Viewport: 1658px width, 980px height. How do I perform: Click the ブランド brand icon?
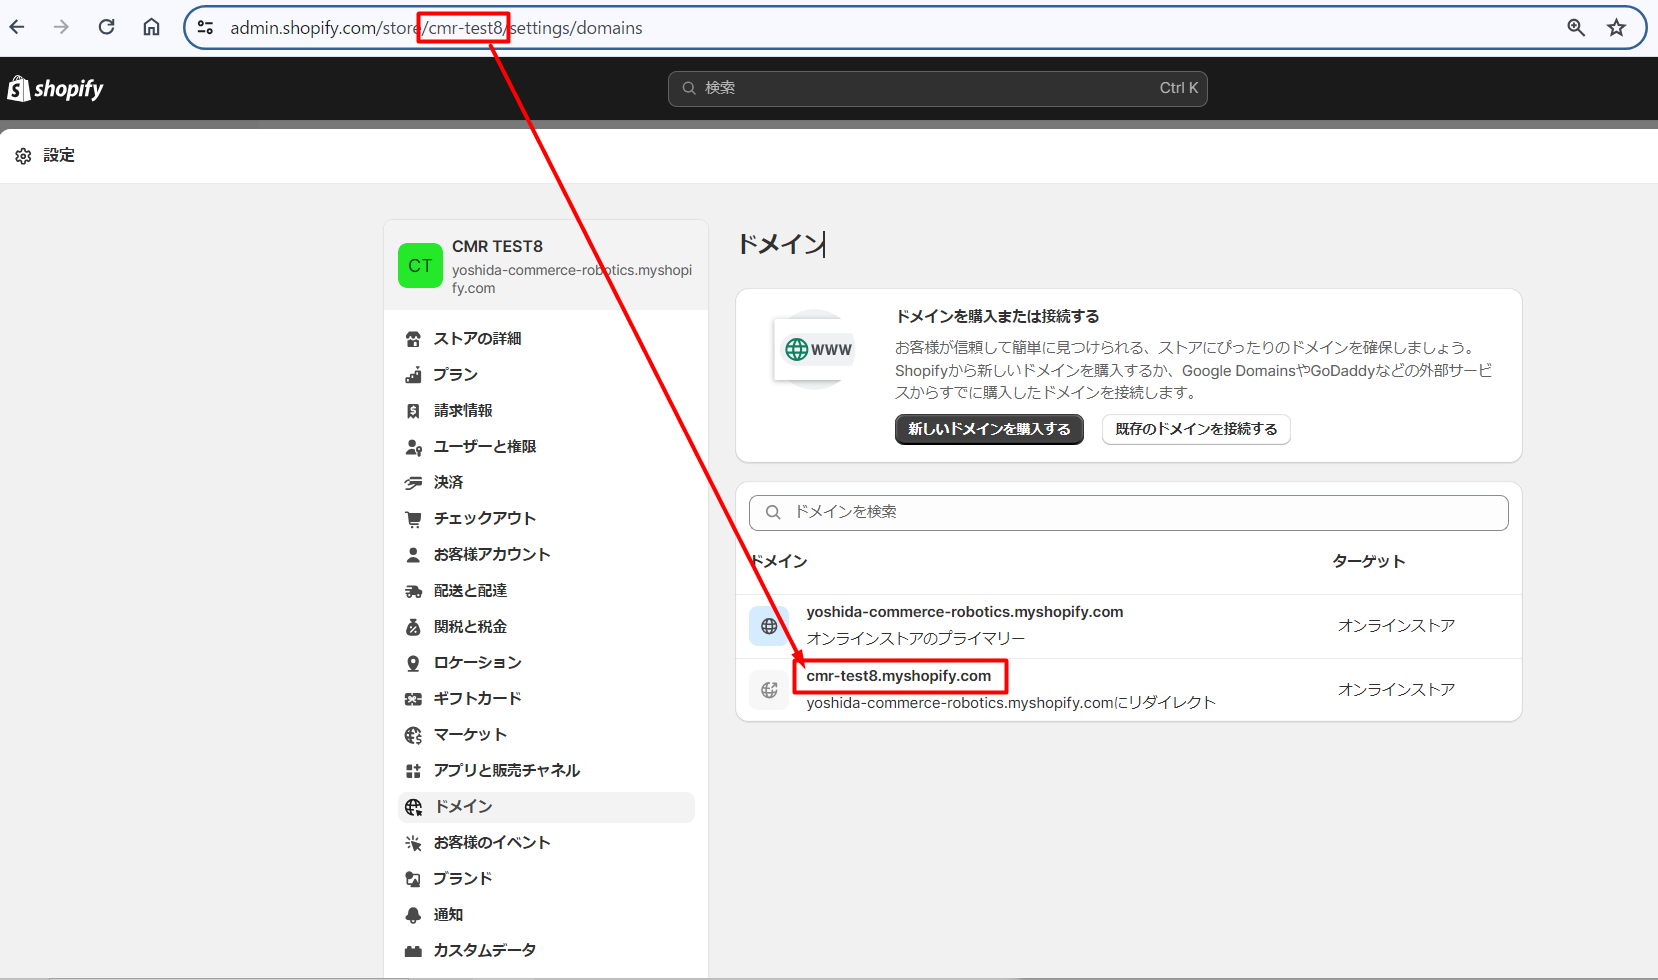413,879
